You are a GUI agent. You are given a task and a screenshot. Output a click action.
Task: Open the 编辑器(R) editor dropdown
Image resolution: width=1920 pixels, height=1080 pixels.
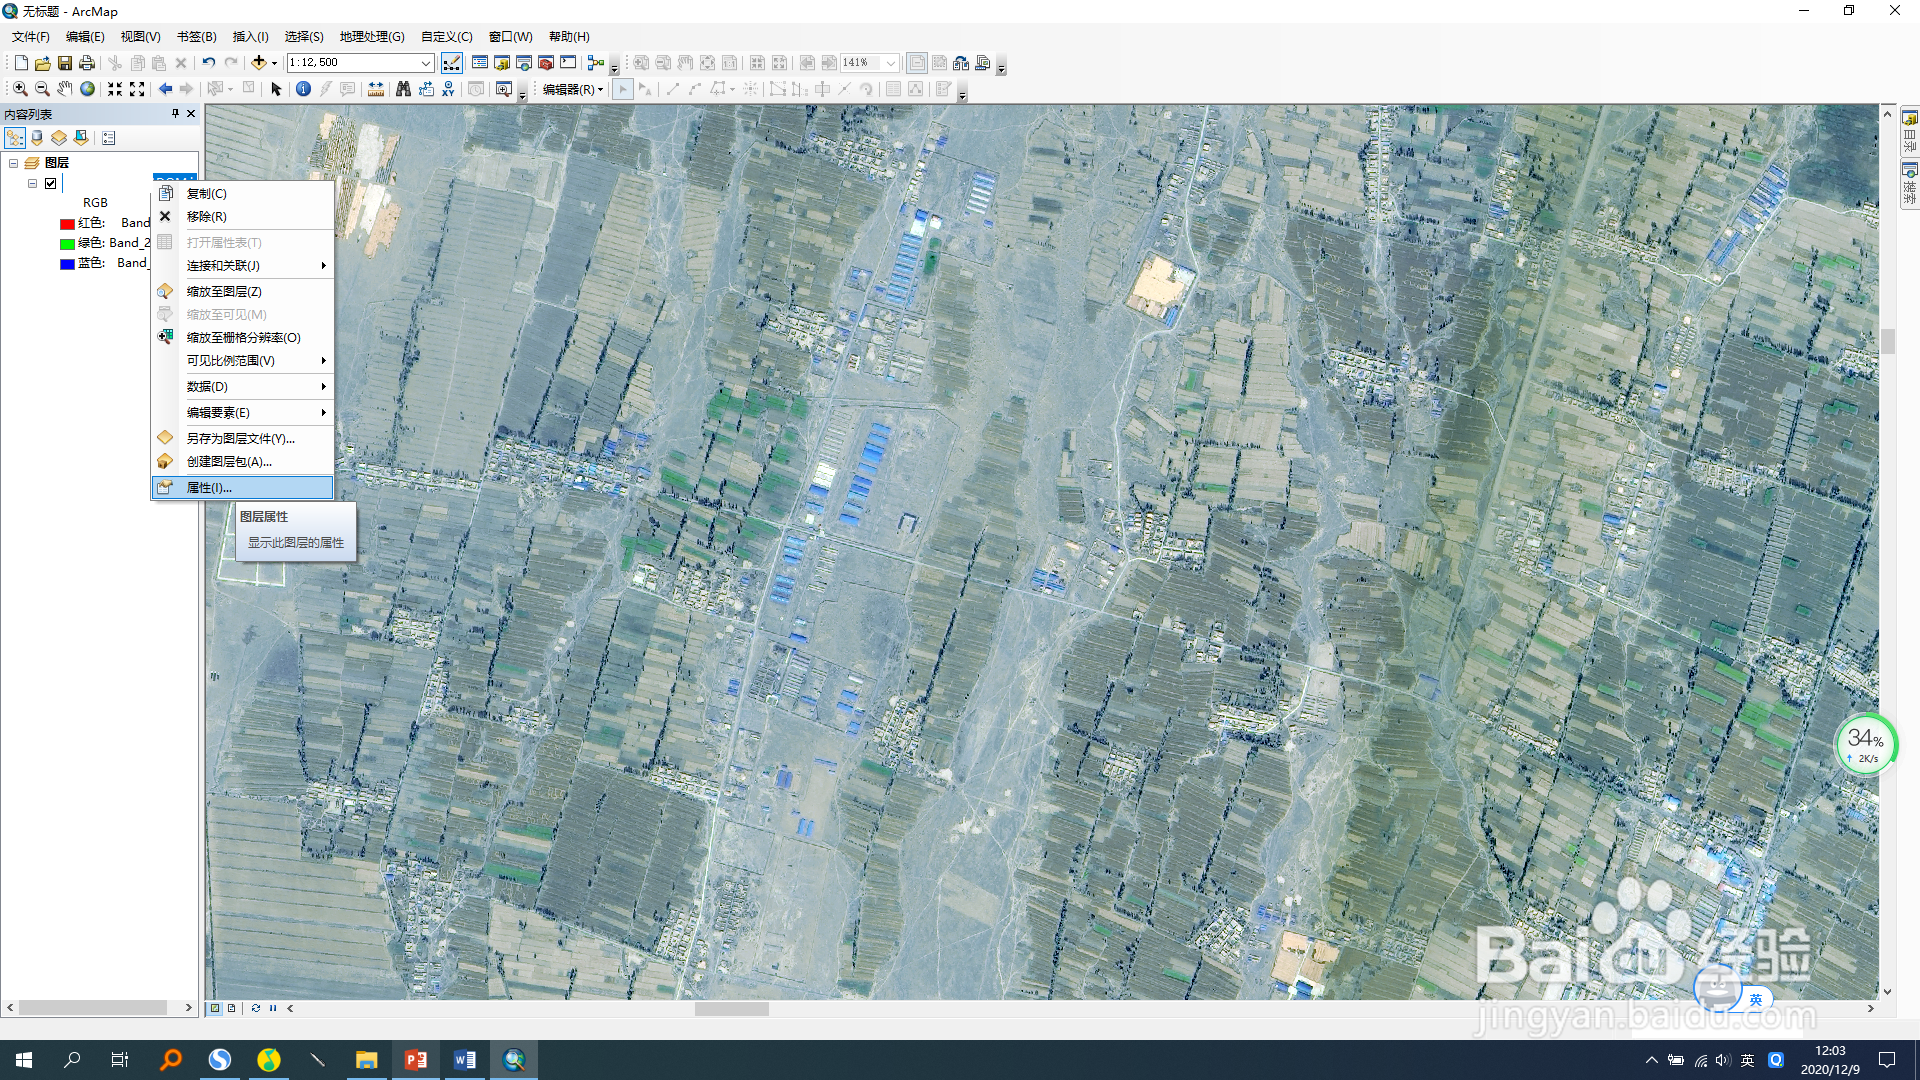click(x=571, y=89)
